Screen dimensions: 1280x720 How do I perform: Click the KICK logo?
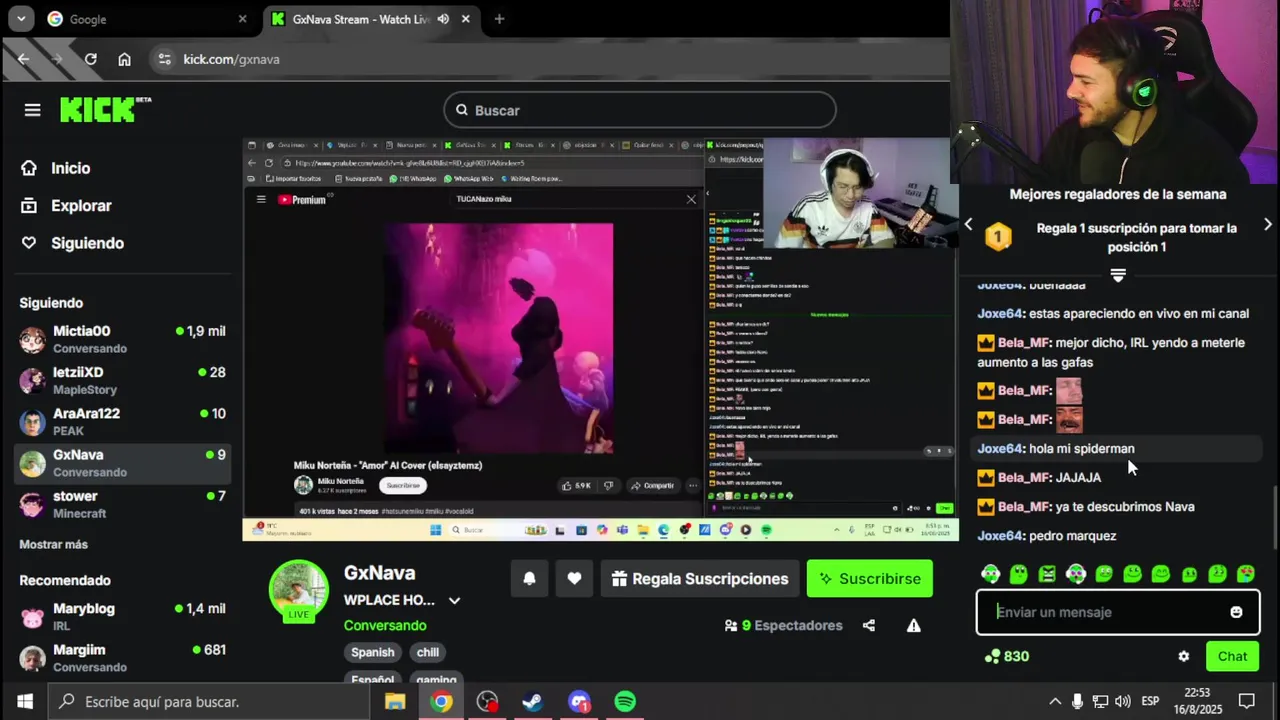pos(104,109)
